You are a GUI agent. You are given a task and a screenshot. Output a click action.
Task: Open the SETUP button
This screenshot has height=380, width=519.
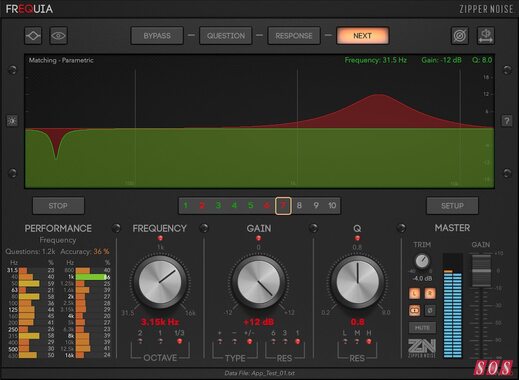[452, 206]
